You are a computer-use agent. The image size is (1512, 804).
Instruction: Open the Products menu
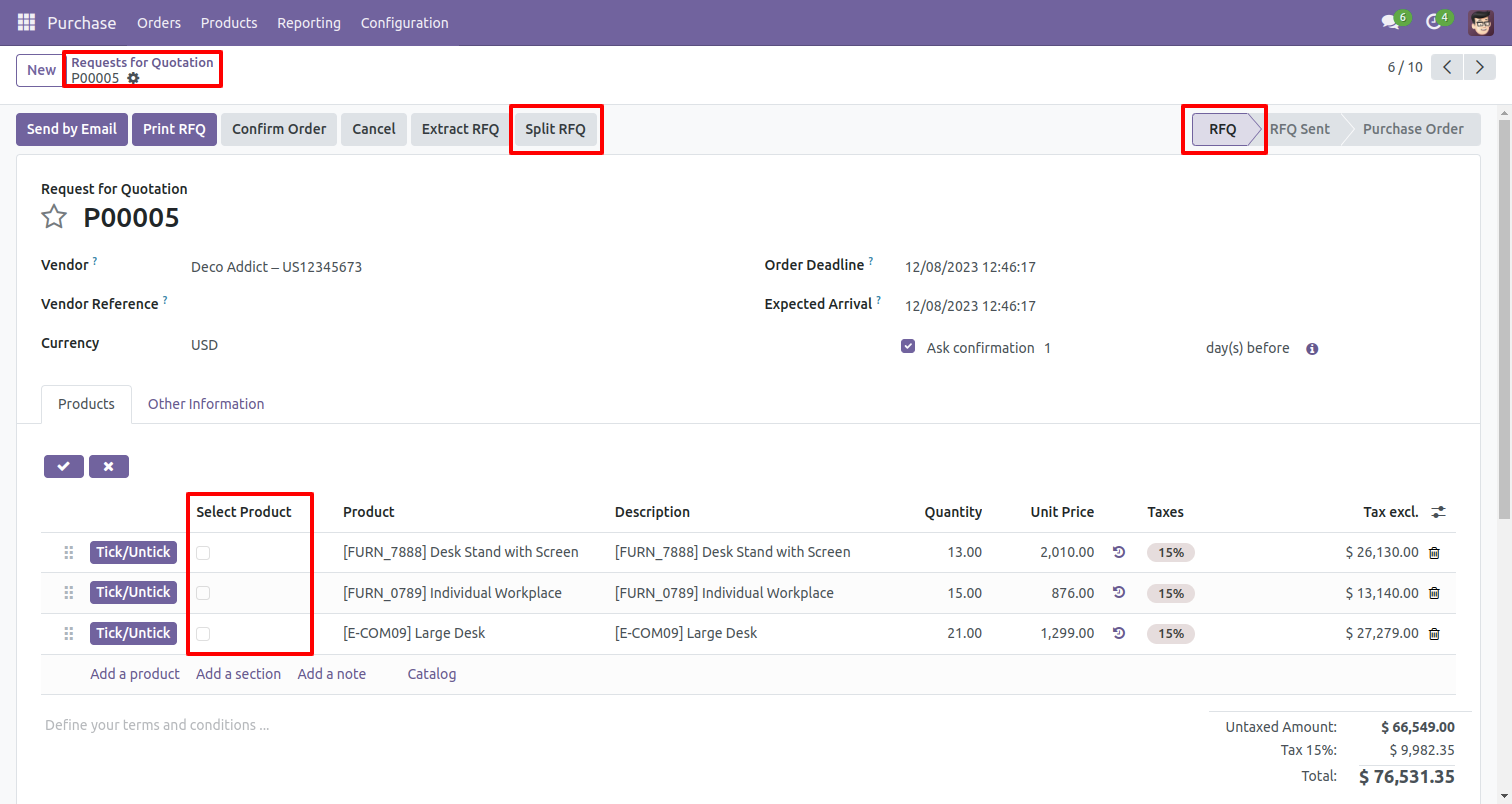[x=229, y=22]
